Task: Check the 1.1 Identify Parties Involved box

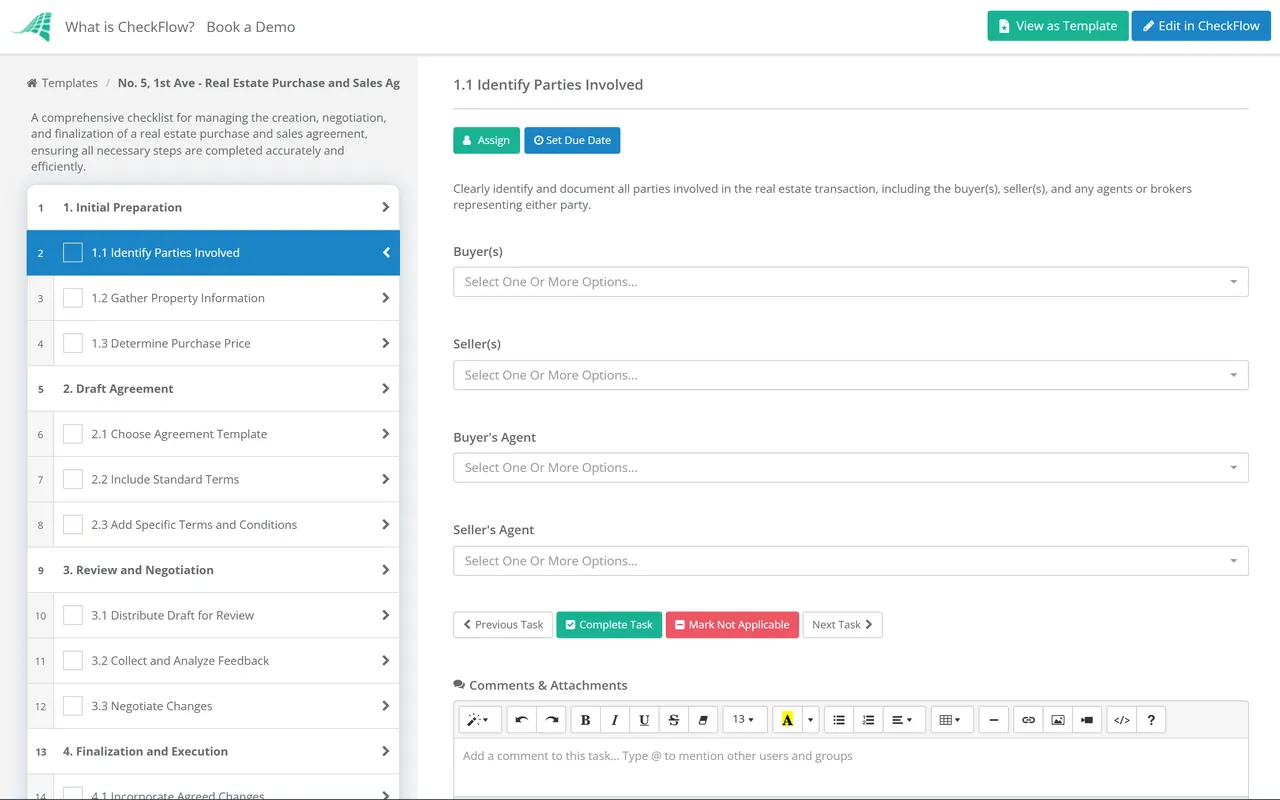Action: [73, 253]
